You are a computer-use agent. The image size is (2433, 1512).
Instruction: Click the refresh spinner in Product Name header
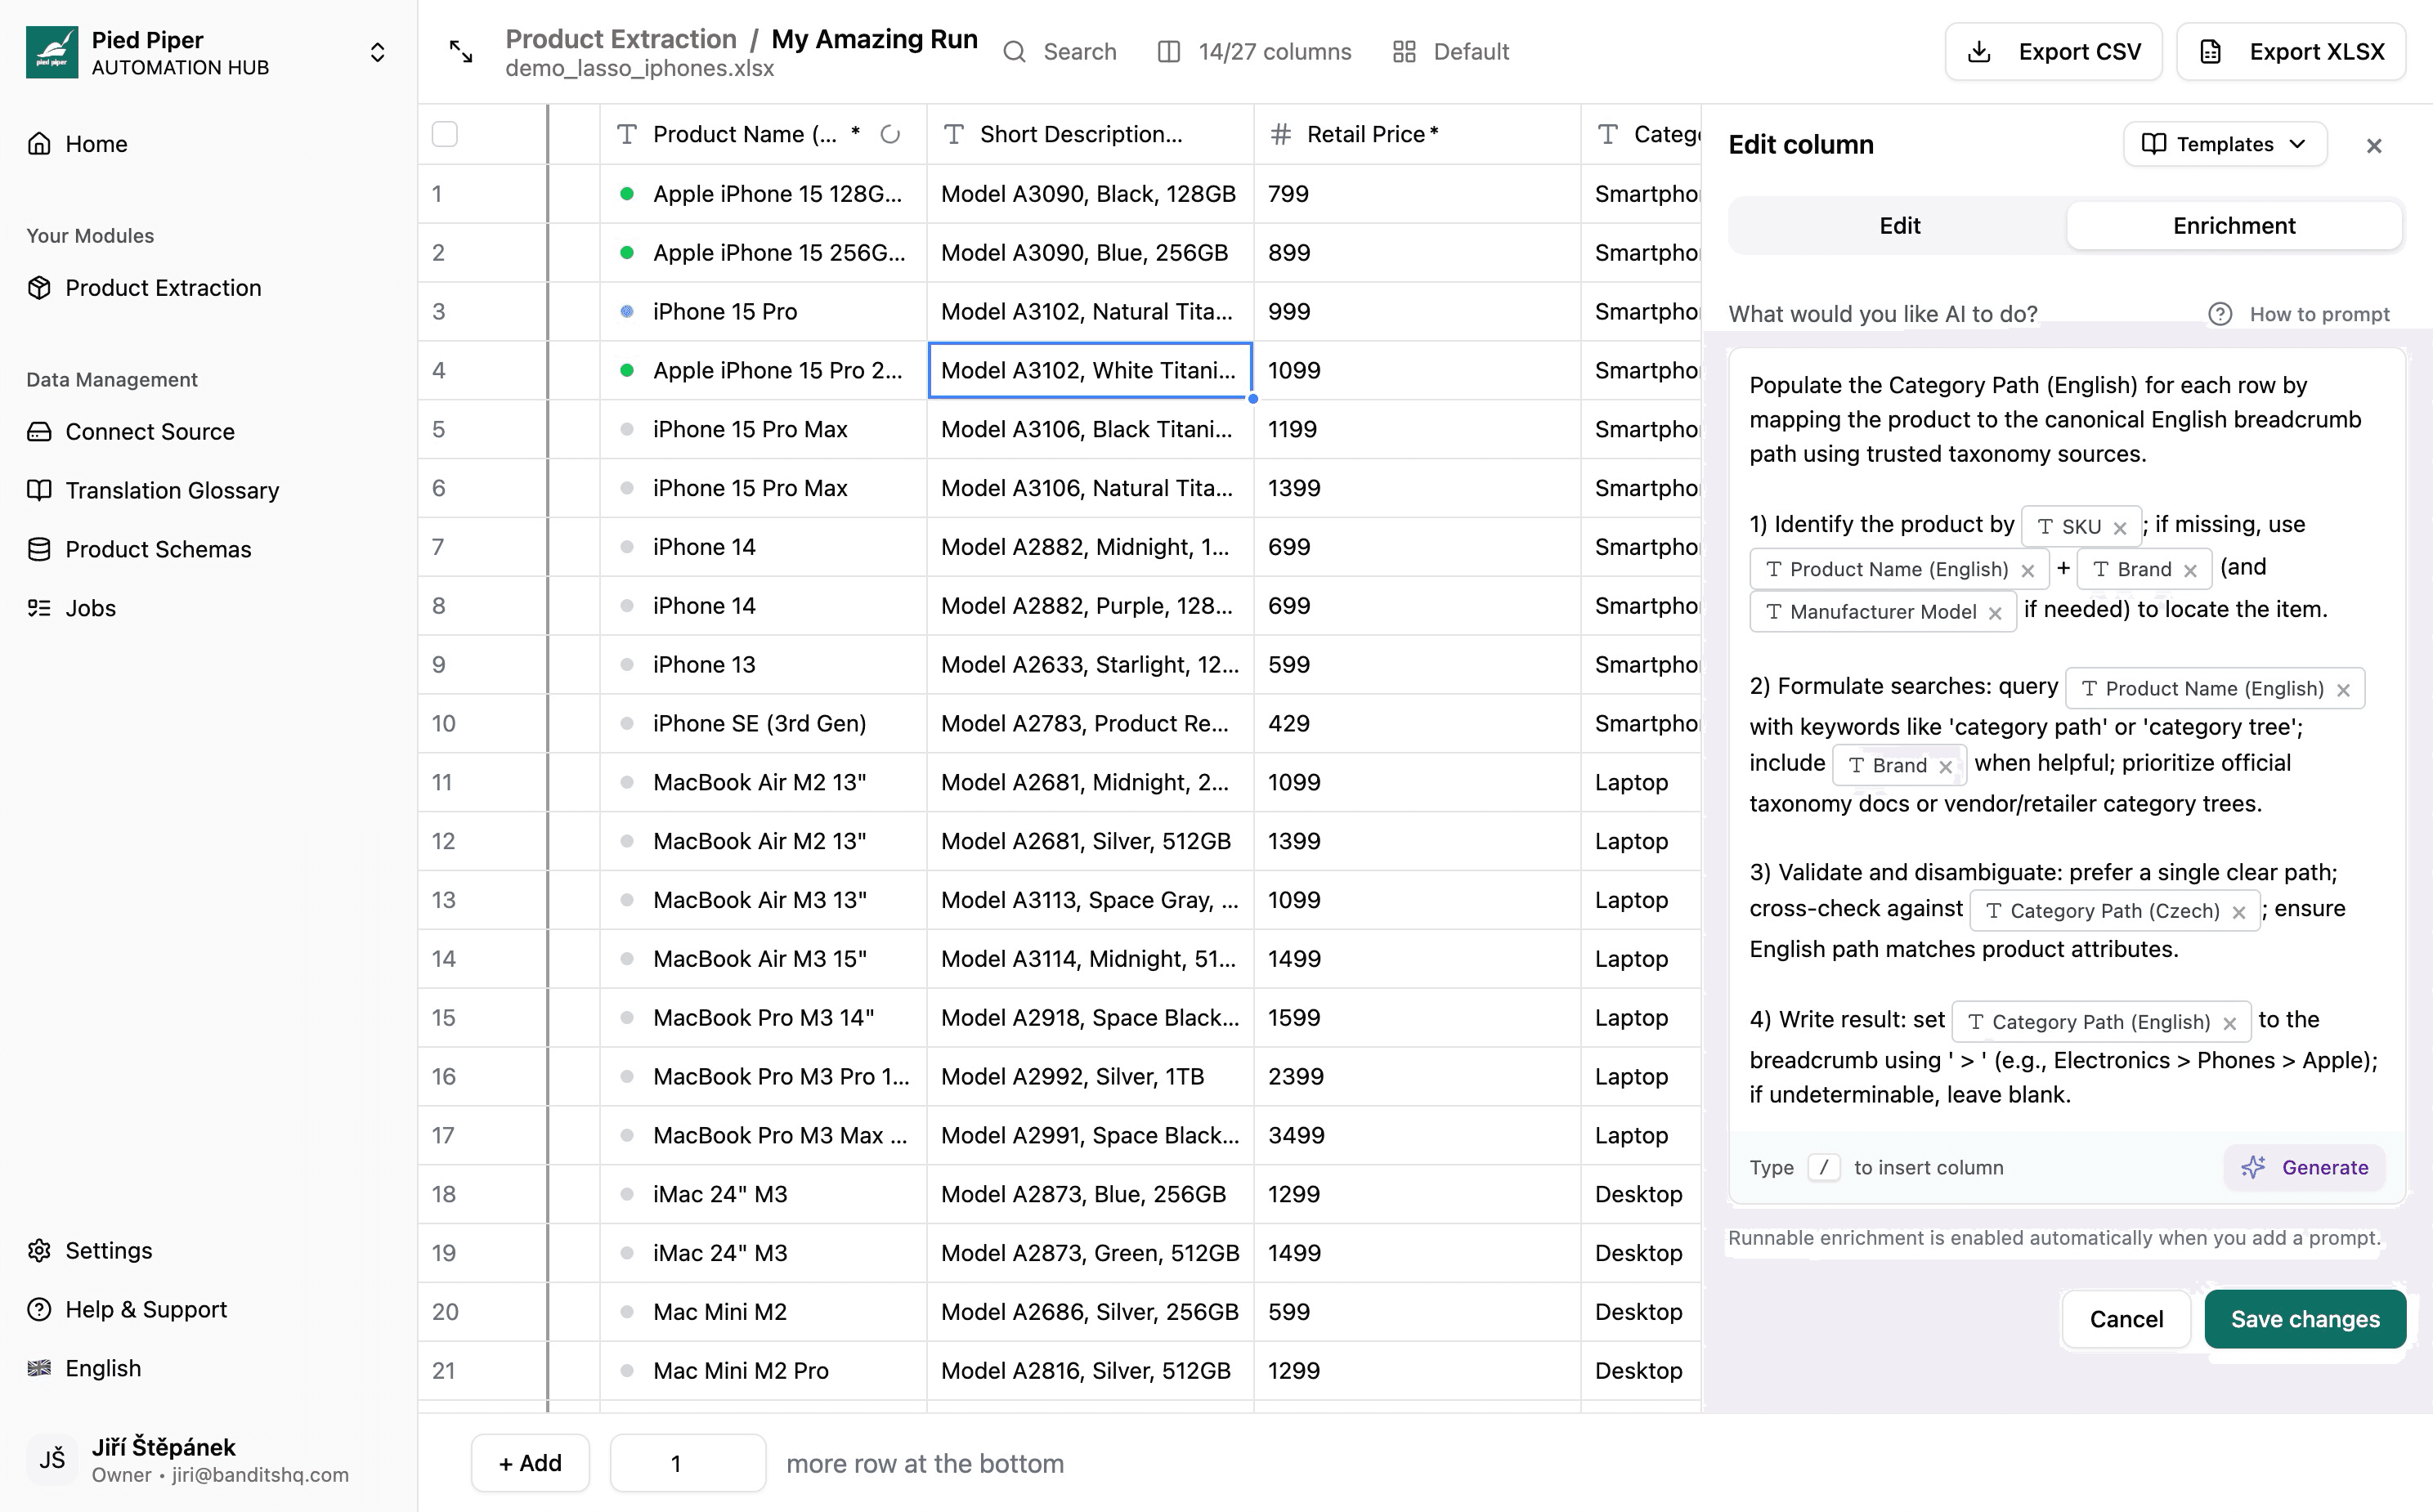click(x=890, y=135)
